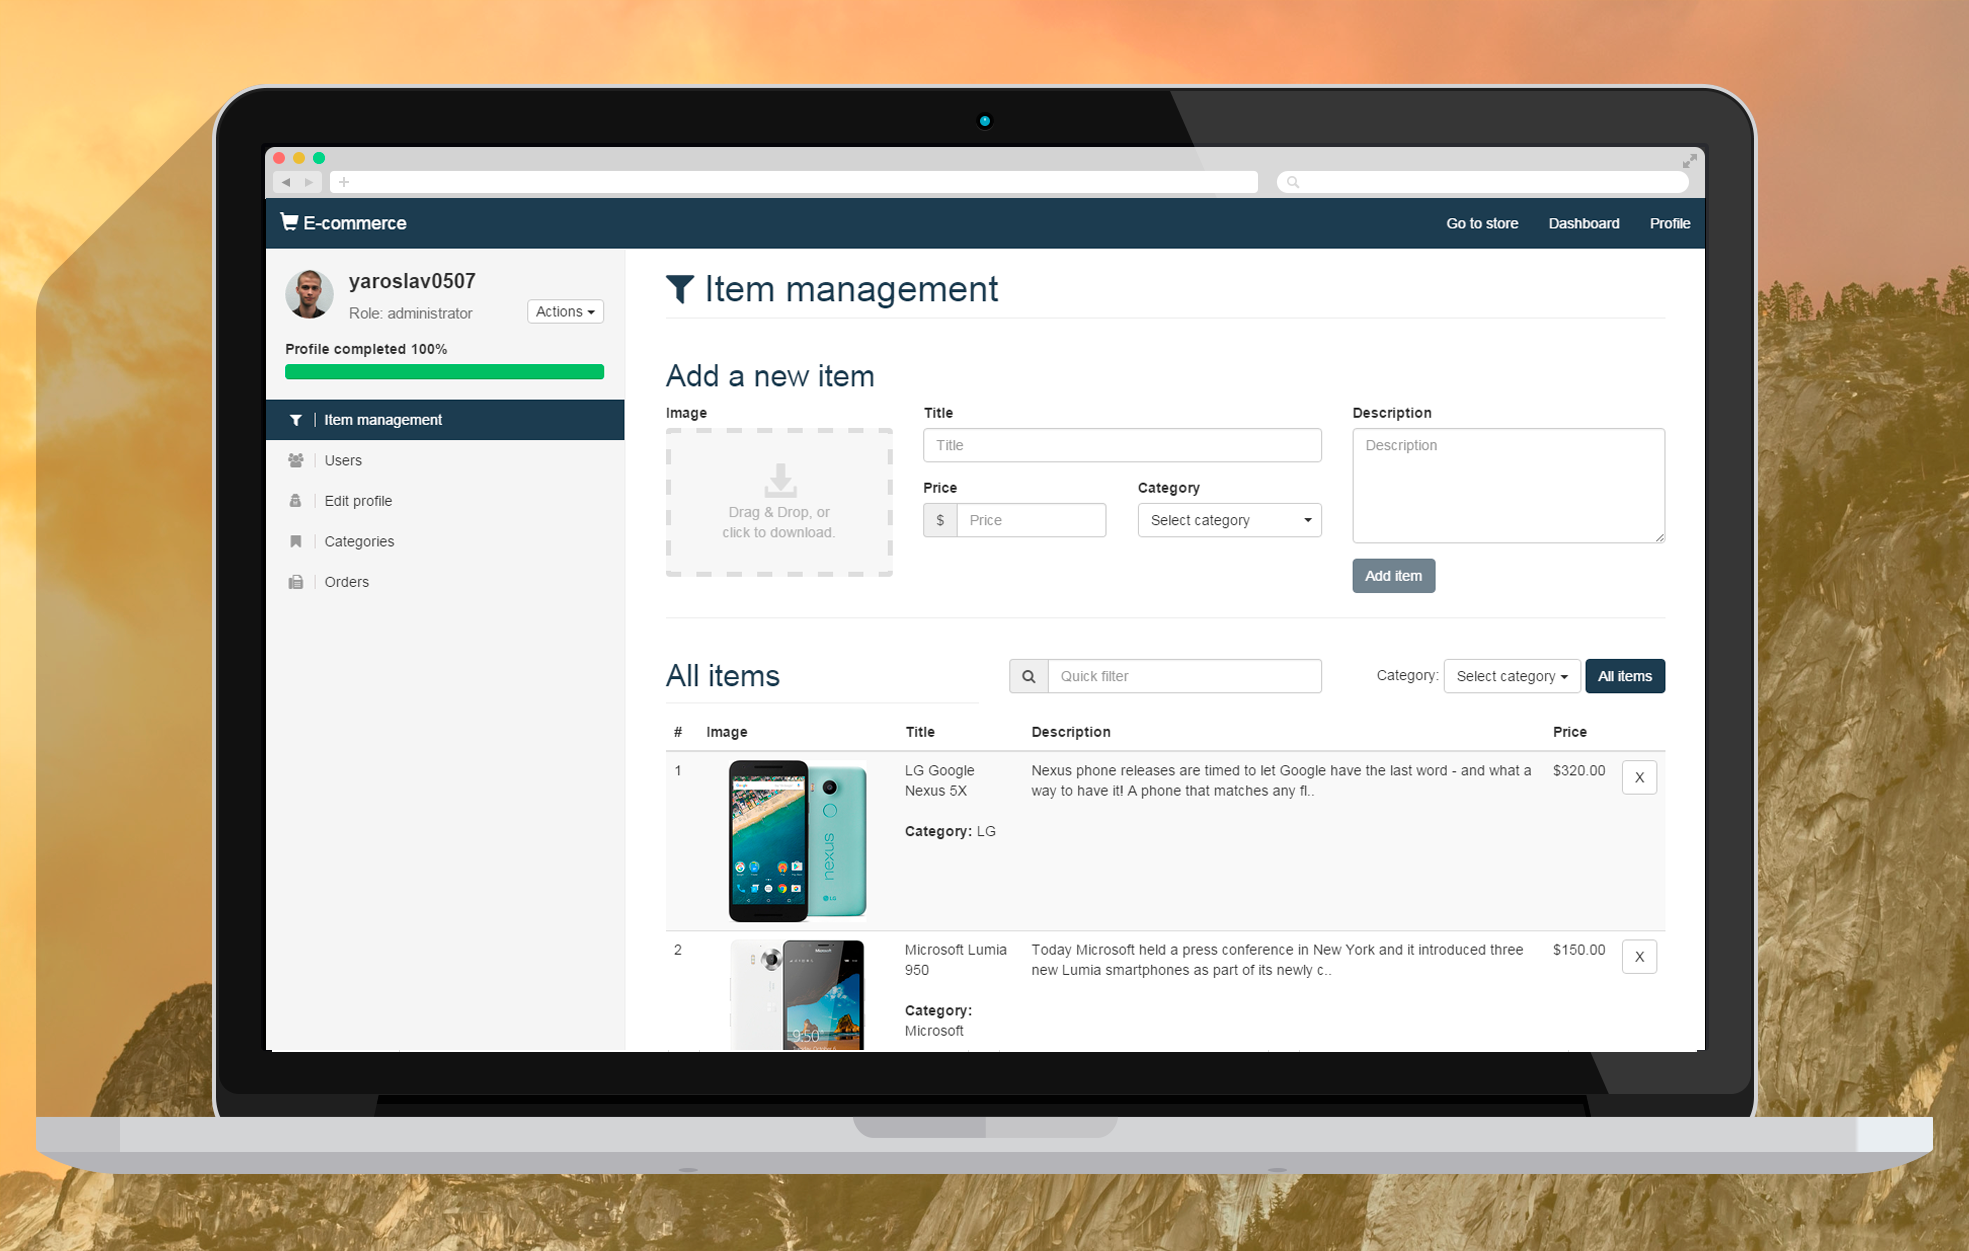Click the download arrow icon in image dropzone
Screen dimensions: 1969x1251
click(779, 480)
